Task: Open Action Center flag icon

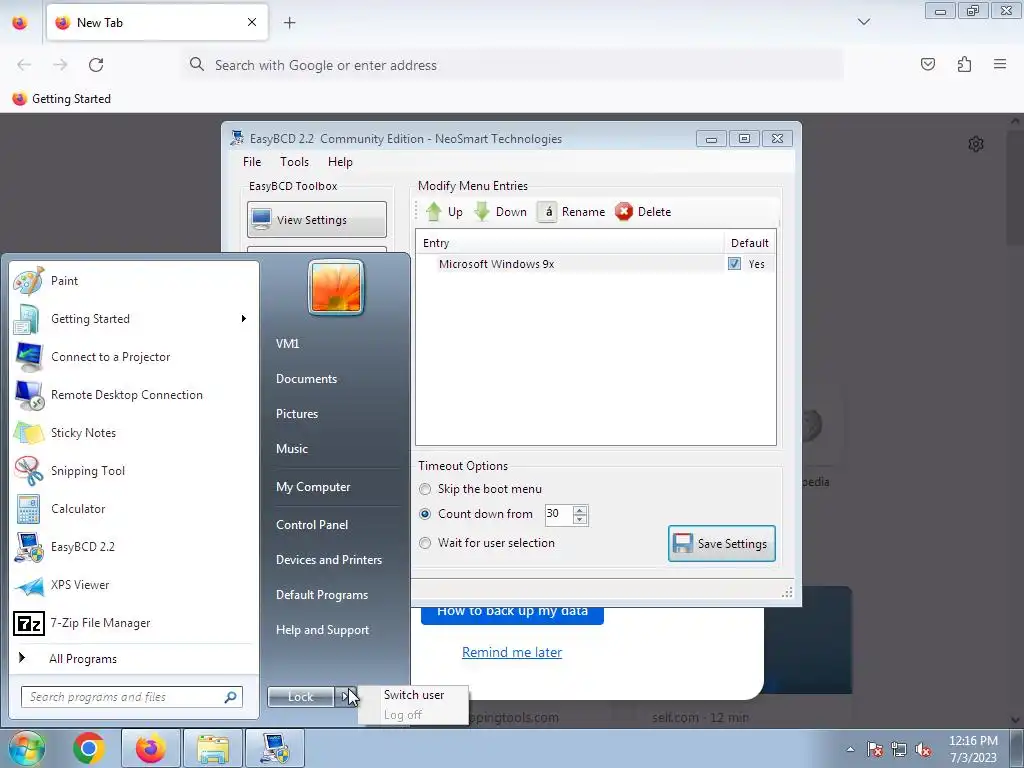Action: pos(875,750)
